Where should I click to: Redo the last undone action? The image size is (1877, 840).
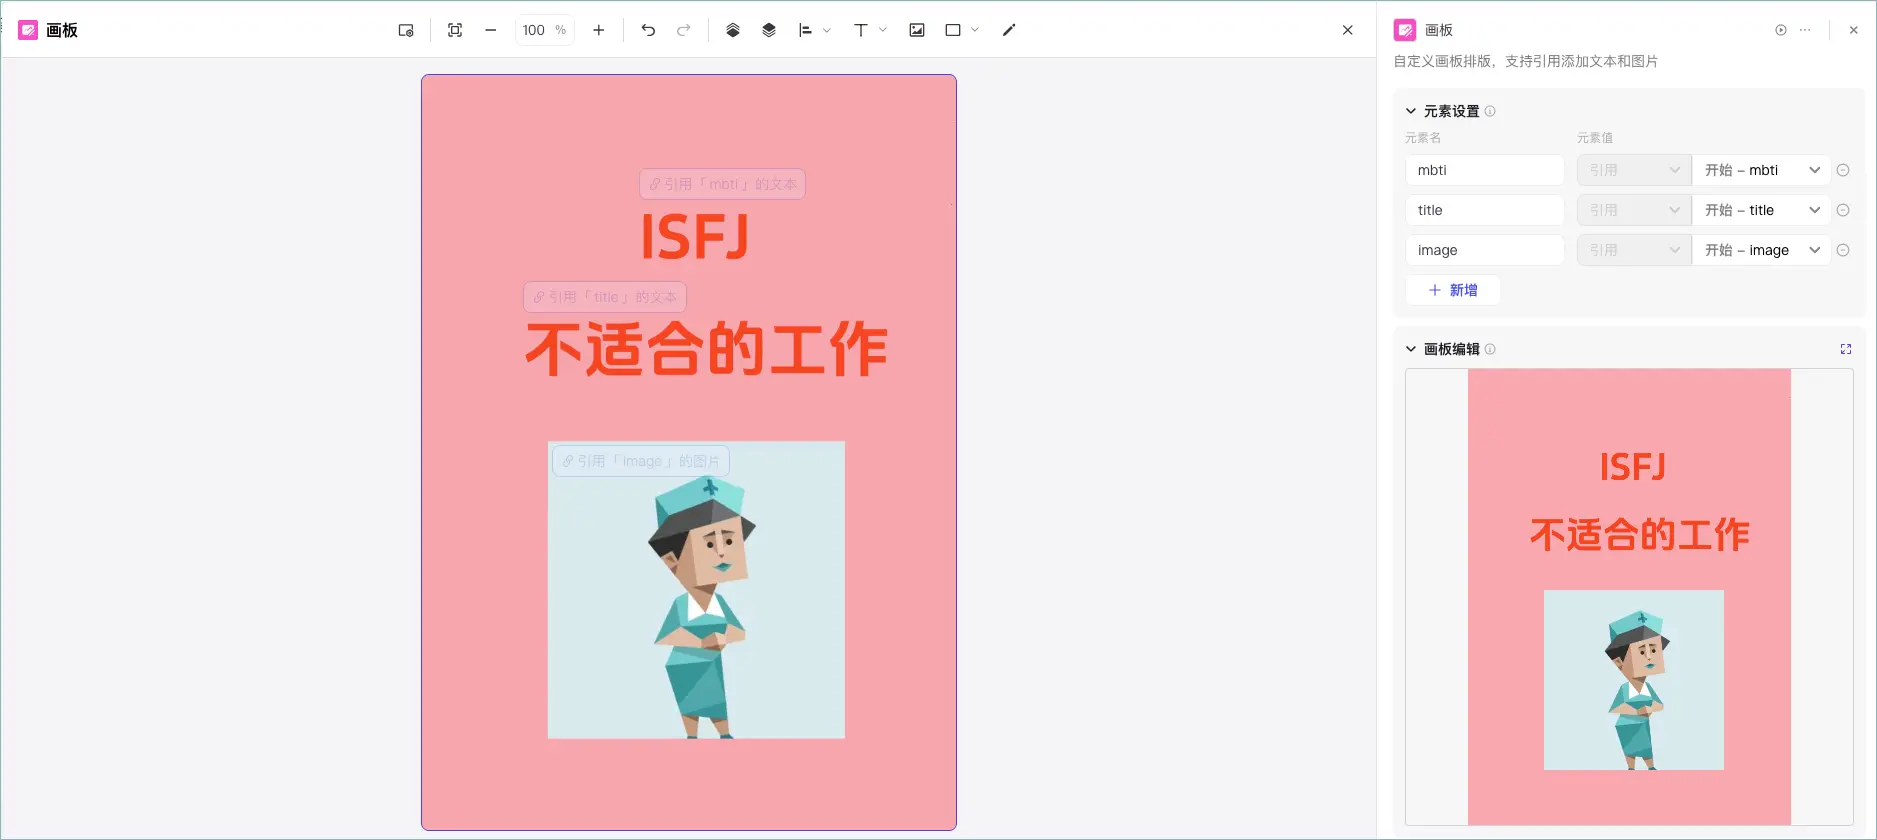pos(684,30)
